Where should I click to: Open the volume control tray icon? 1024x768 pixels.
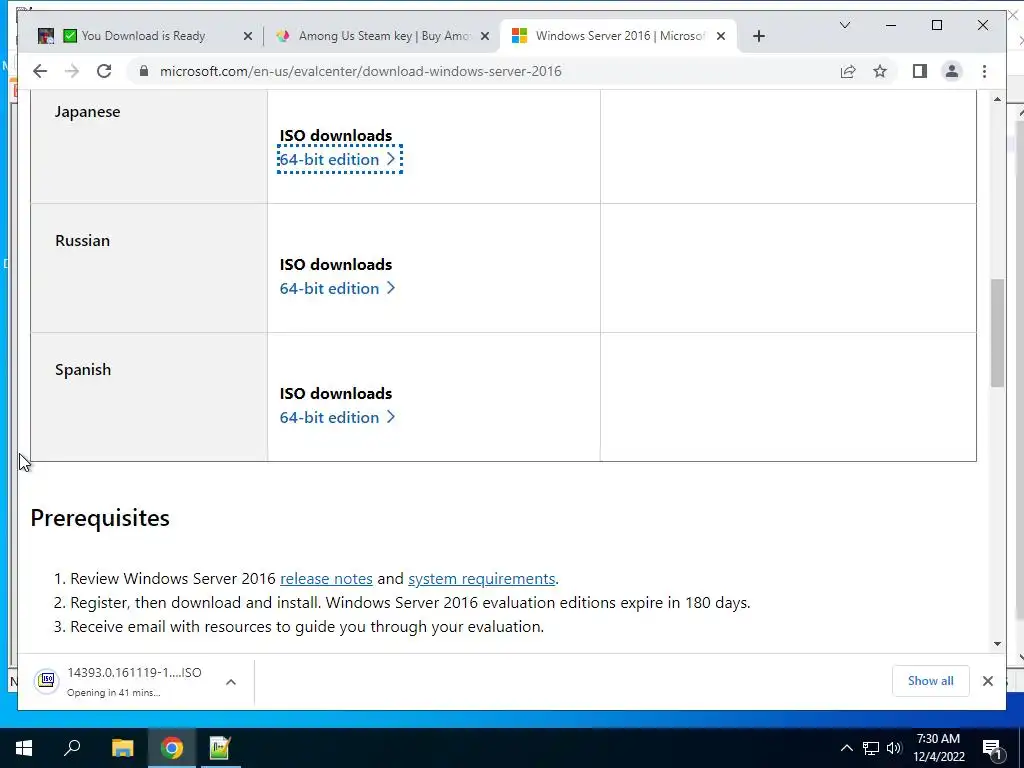click(x=894, y=748)
